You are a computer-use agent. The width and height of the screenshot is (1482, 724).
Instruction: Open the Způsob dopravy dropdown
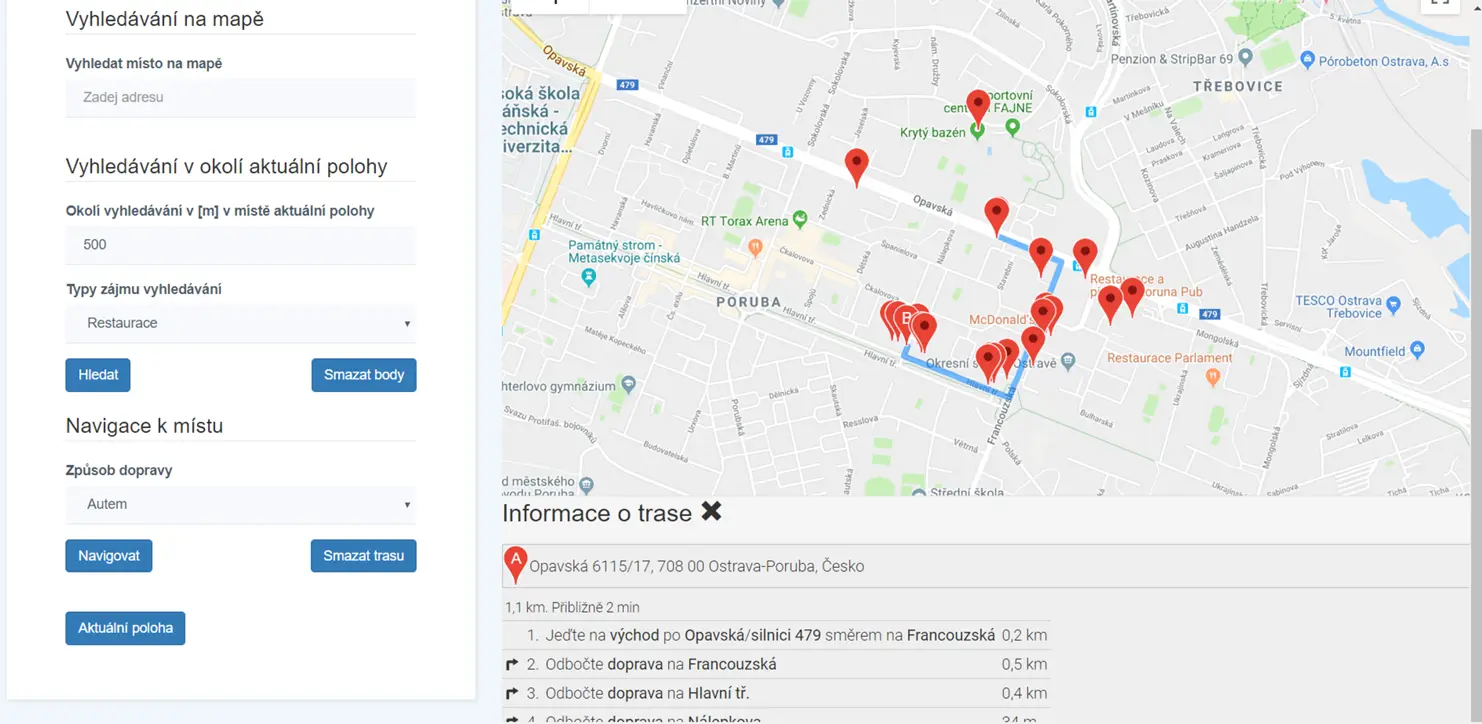click(x=240, y=505)
